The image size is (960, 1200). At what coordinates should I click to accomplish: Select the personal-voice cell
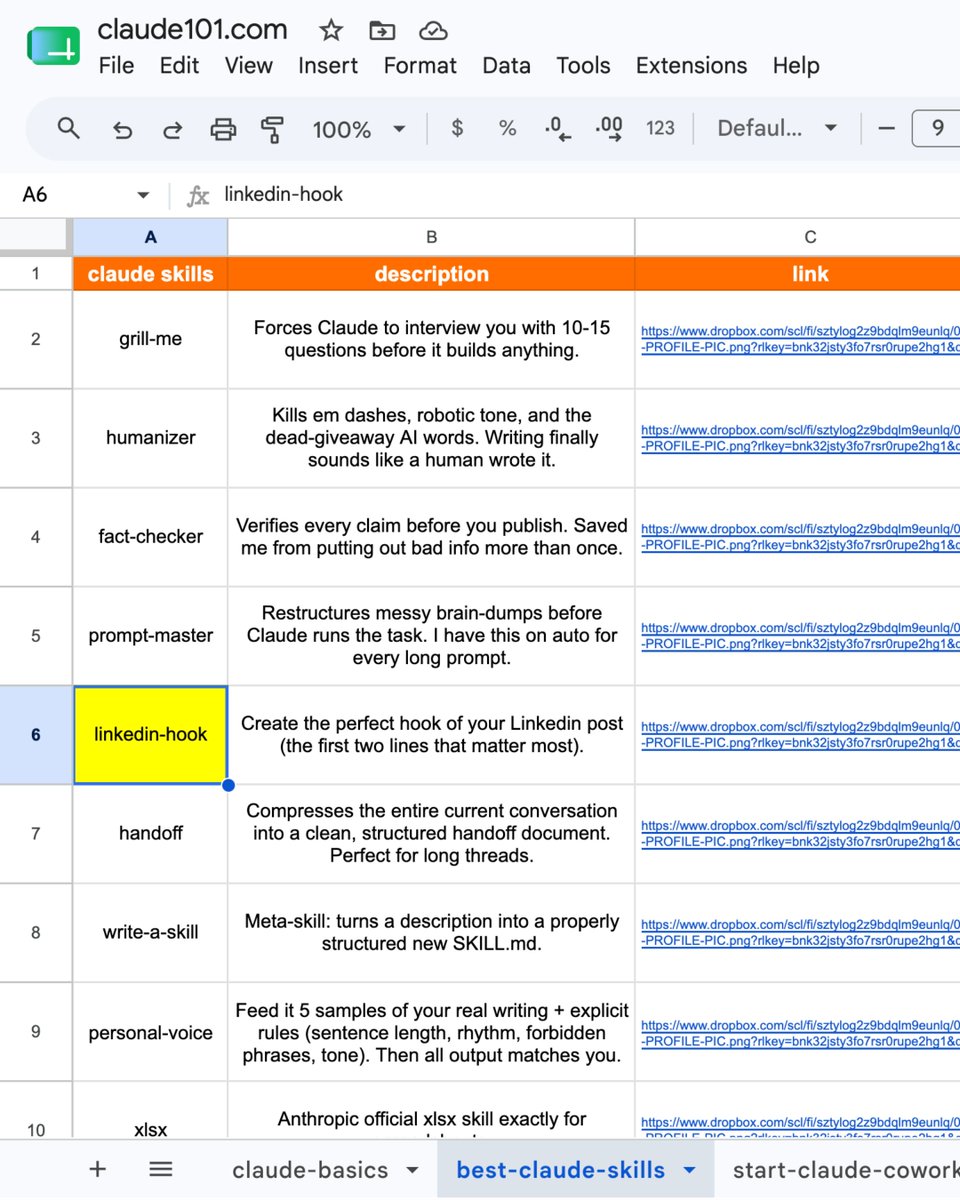(150, 1032)
